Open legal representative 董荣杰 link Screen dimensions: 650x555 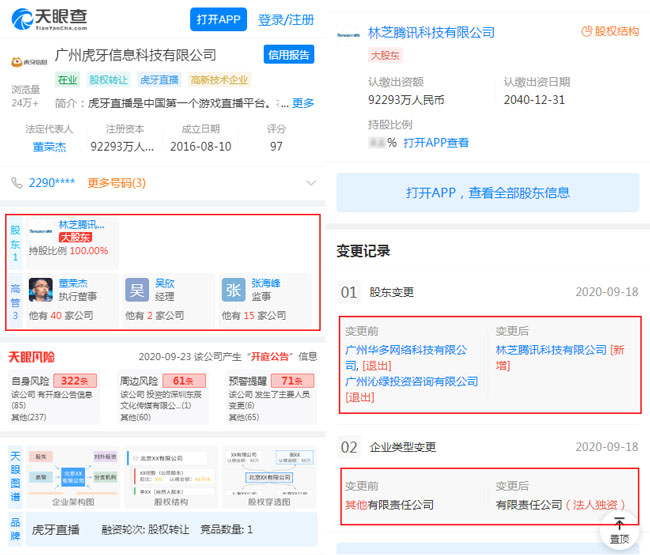pyautogui.click(x=49, y=147)
